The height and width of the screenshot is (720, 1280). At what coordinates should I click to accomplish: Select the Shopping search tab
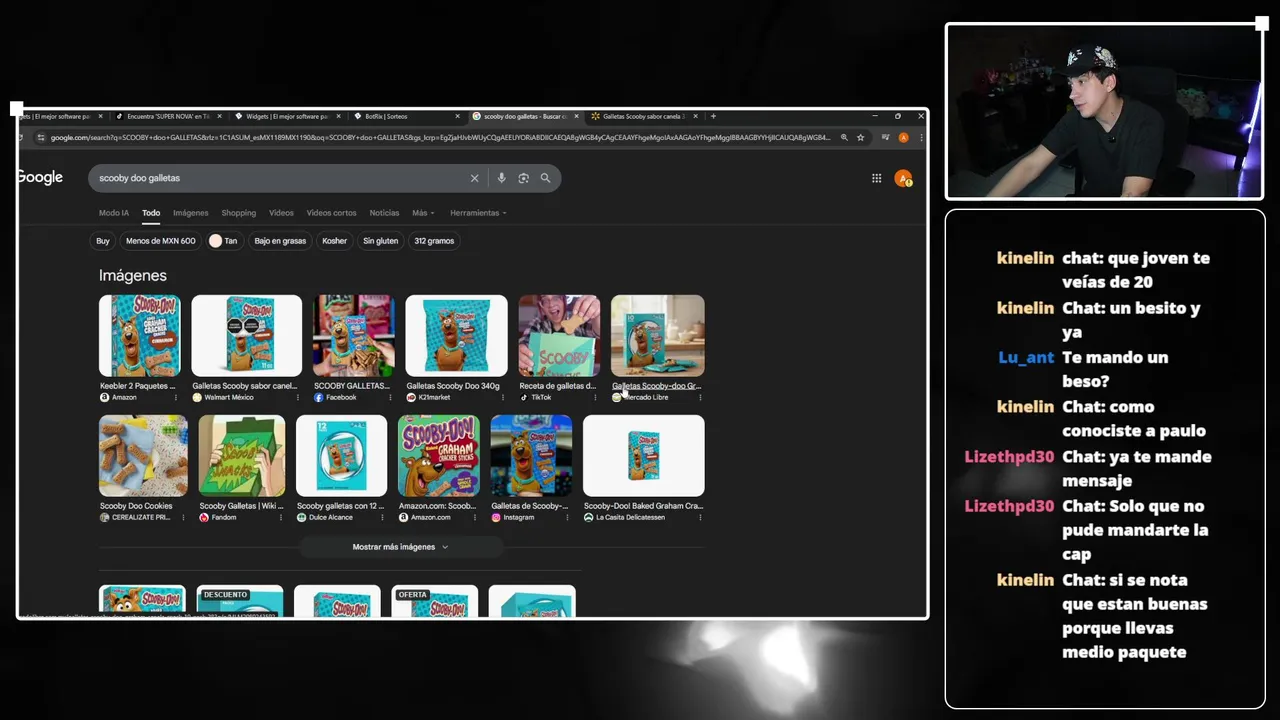click(x=238, y=213)
